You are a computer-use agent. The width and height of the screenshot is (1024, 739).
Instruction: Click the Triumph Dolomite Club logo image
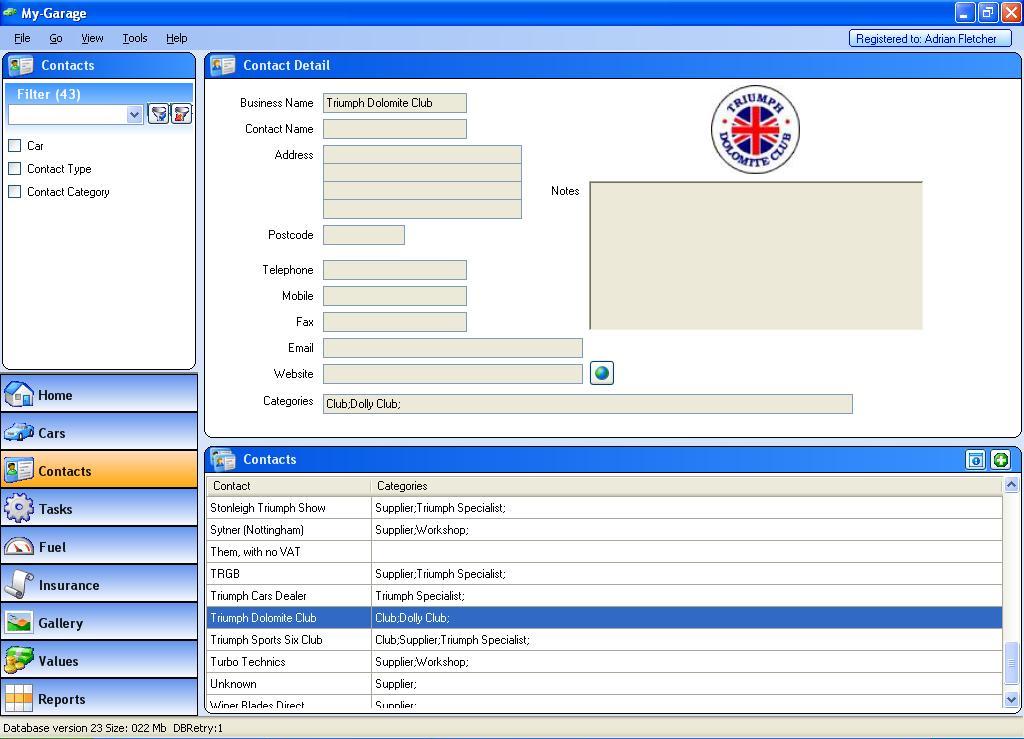point(755,130)
